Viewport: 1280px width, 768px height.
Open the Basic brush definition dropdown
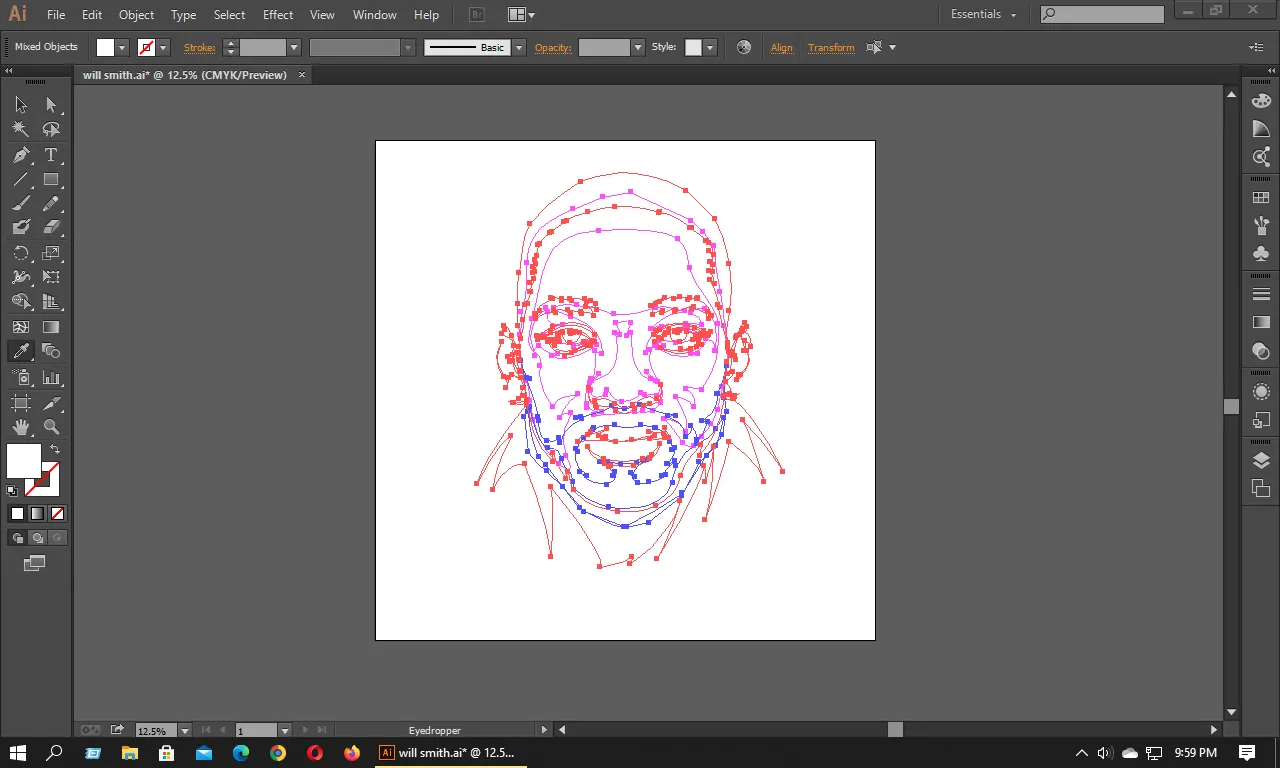(x=519, y=48)
